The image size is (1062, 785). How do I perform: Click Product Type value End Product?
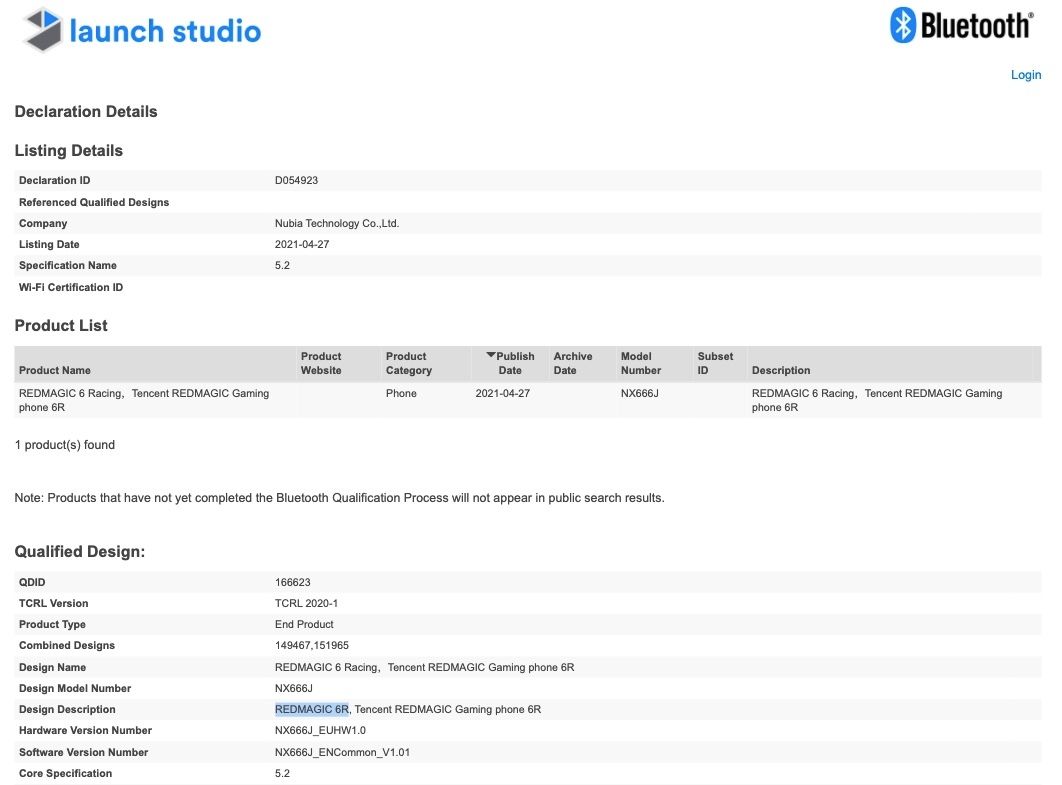(x=304, y=624)
